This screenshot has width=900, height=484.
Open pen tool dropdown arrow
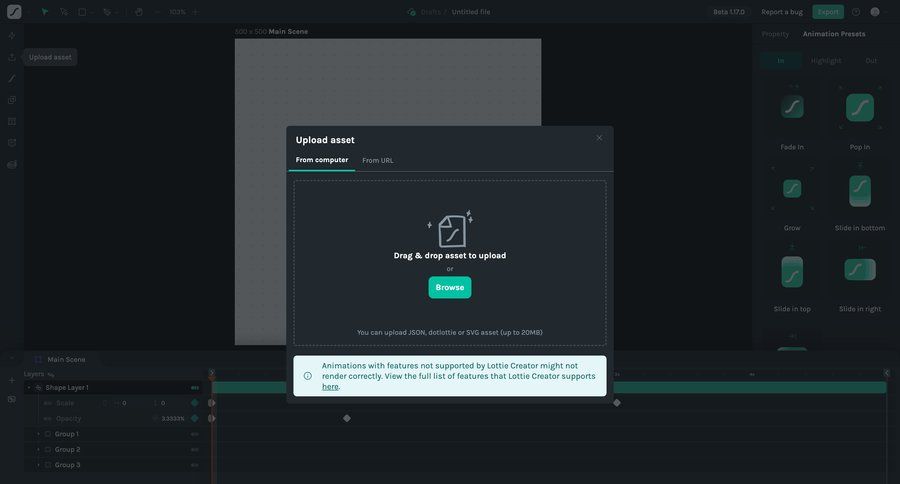117,12
